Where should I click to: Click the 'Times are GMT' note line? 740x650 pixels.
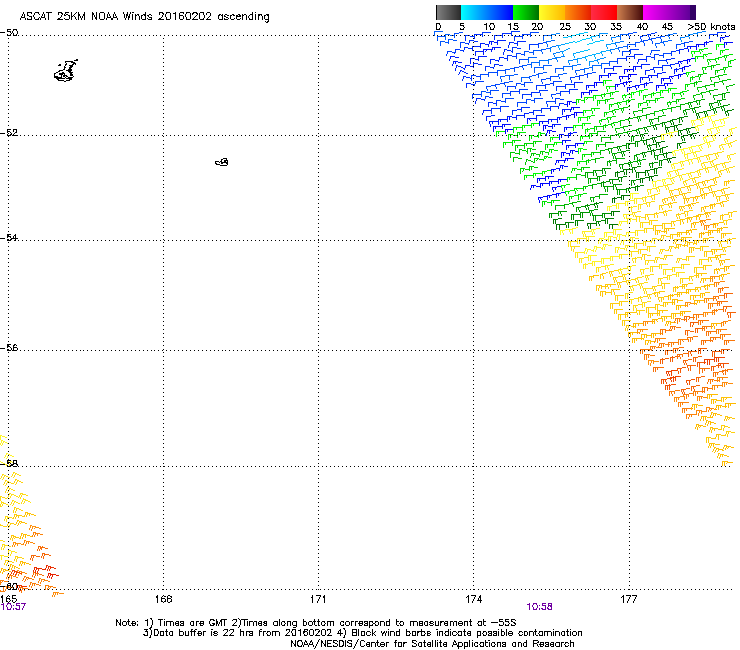click(316, 623)
